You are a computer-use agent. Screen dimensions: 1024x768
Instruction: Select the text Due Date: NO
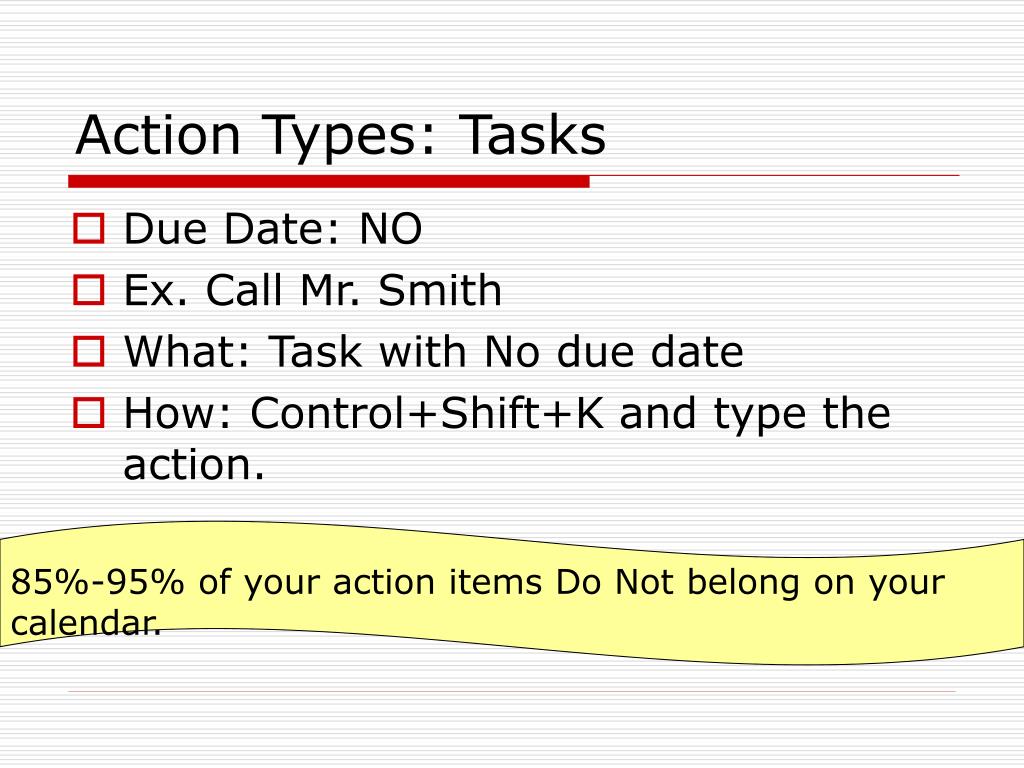273,229
